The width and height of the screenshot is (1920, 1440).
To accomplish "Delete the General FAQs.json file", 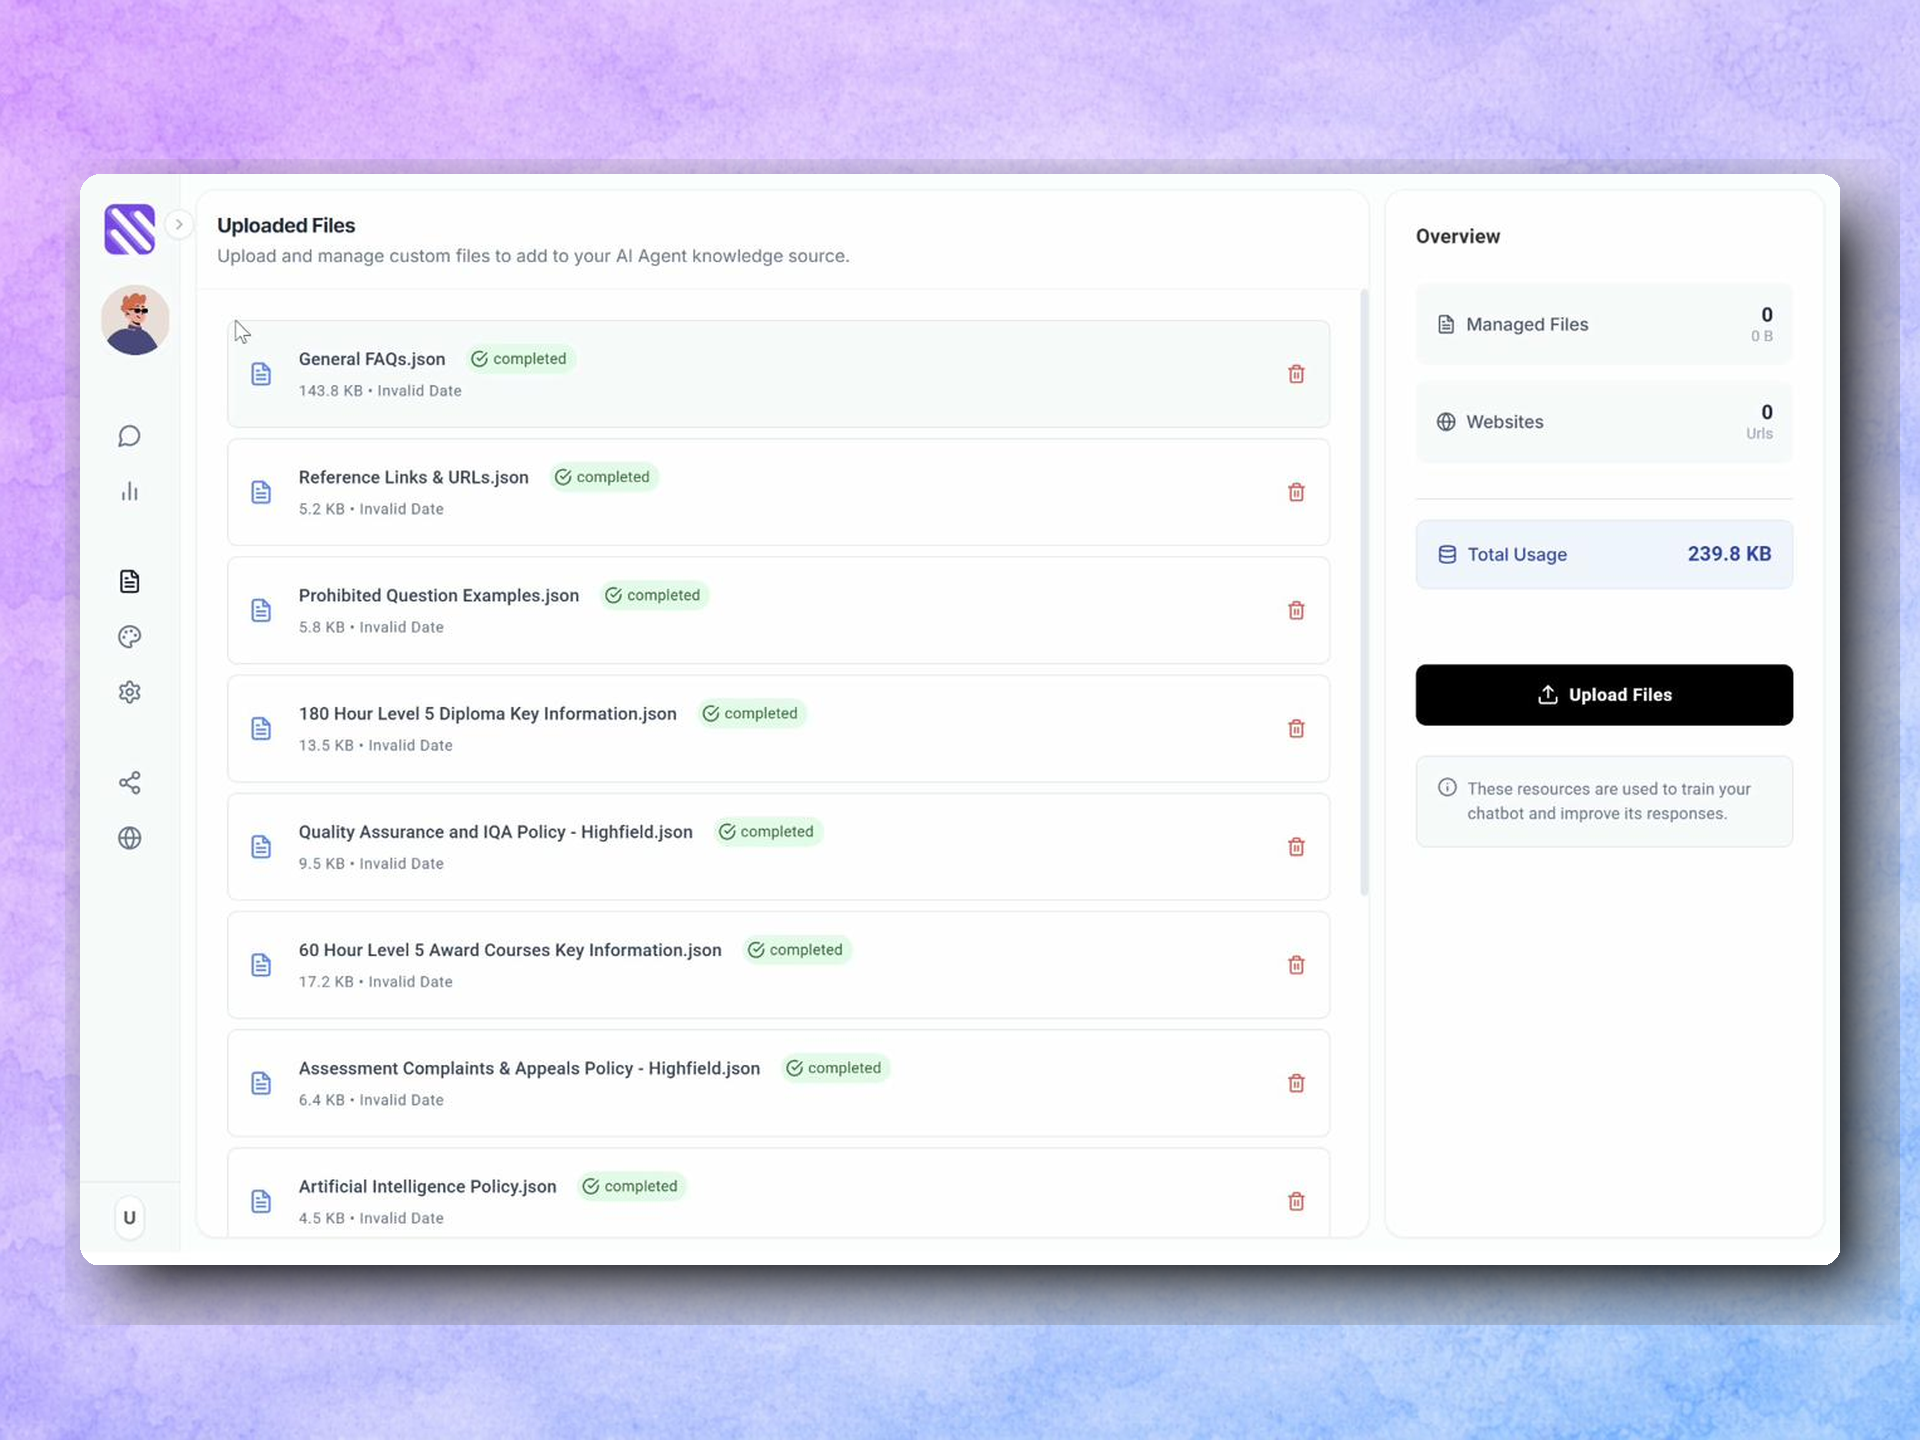I will click(x=1295, y=374).
